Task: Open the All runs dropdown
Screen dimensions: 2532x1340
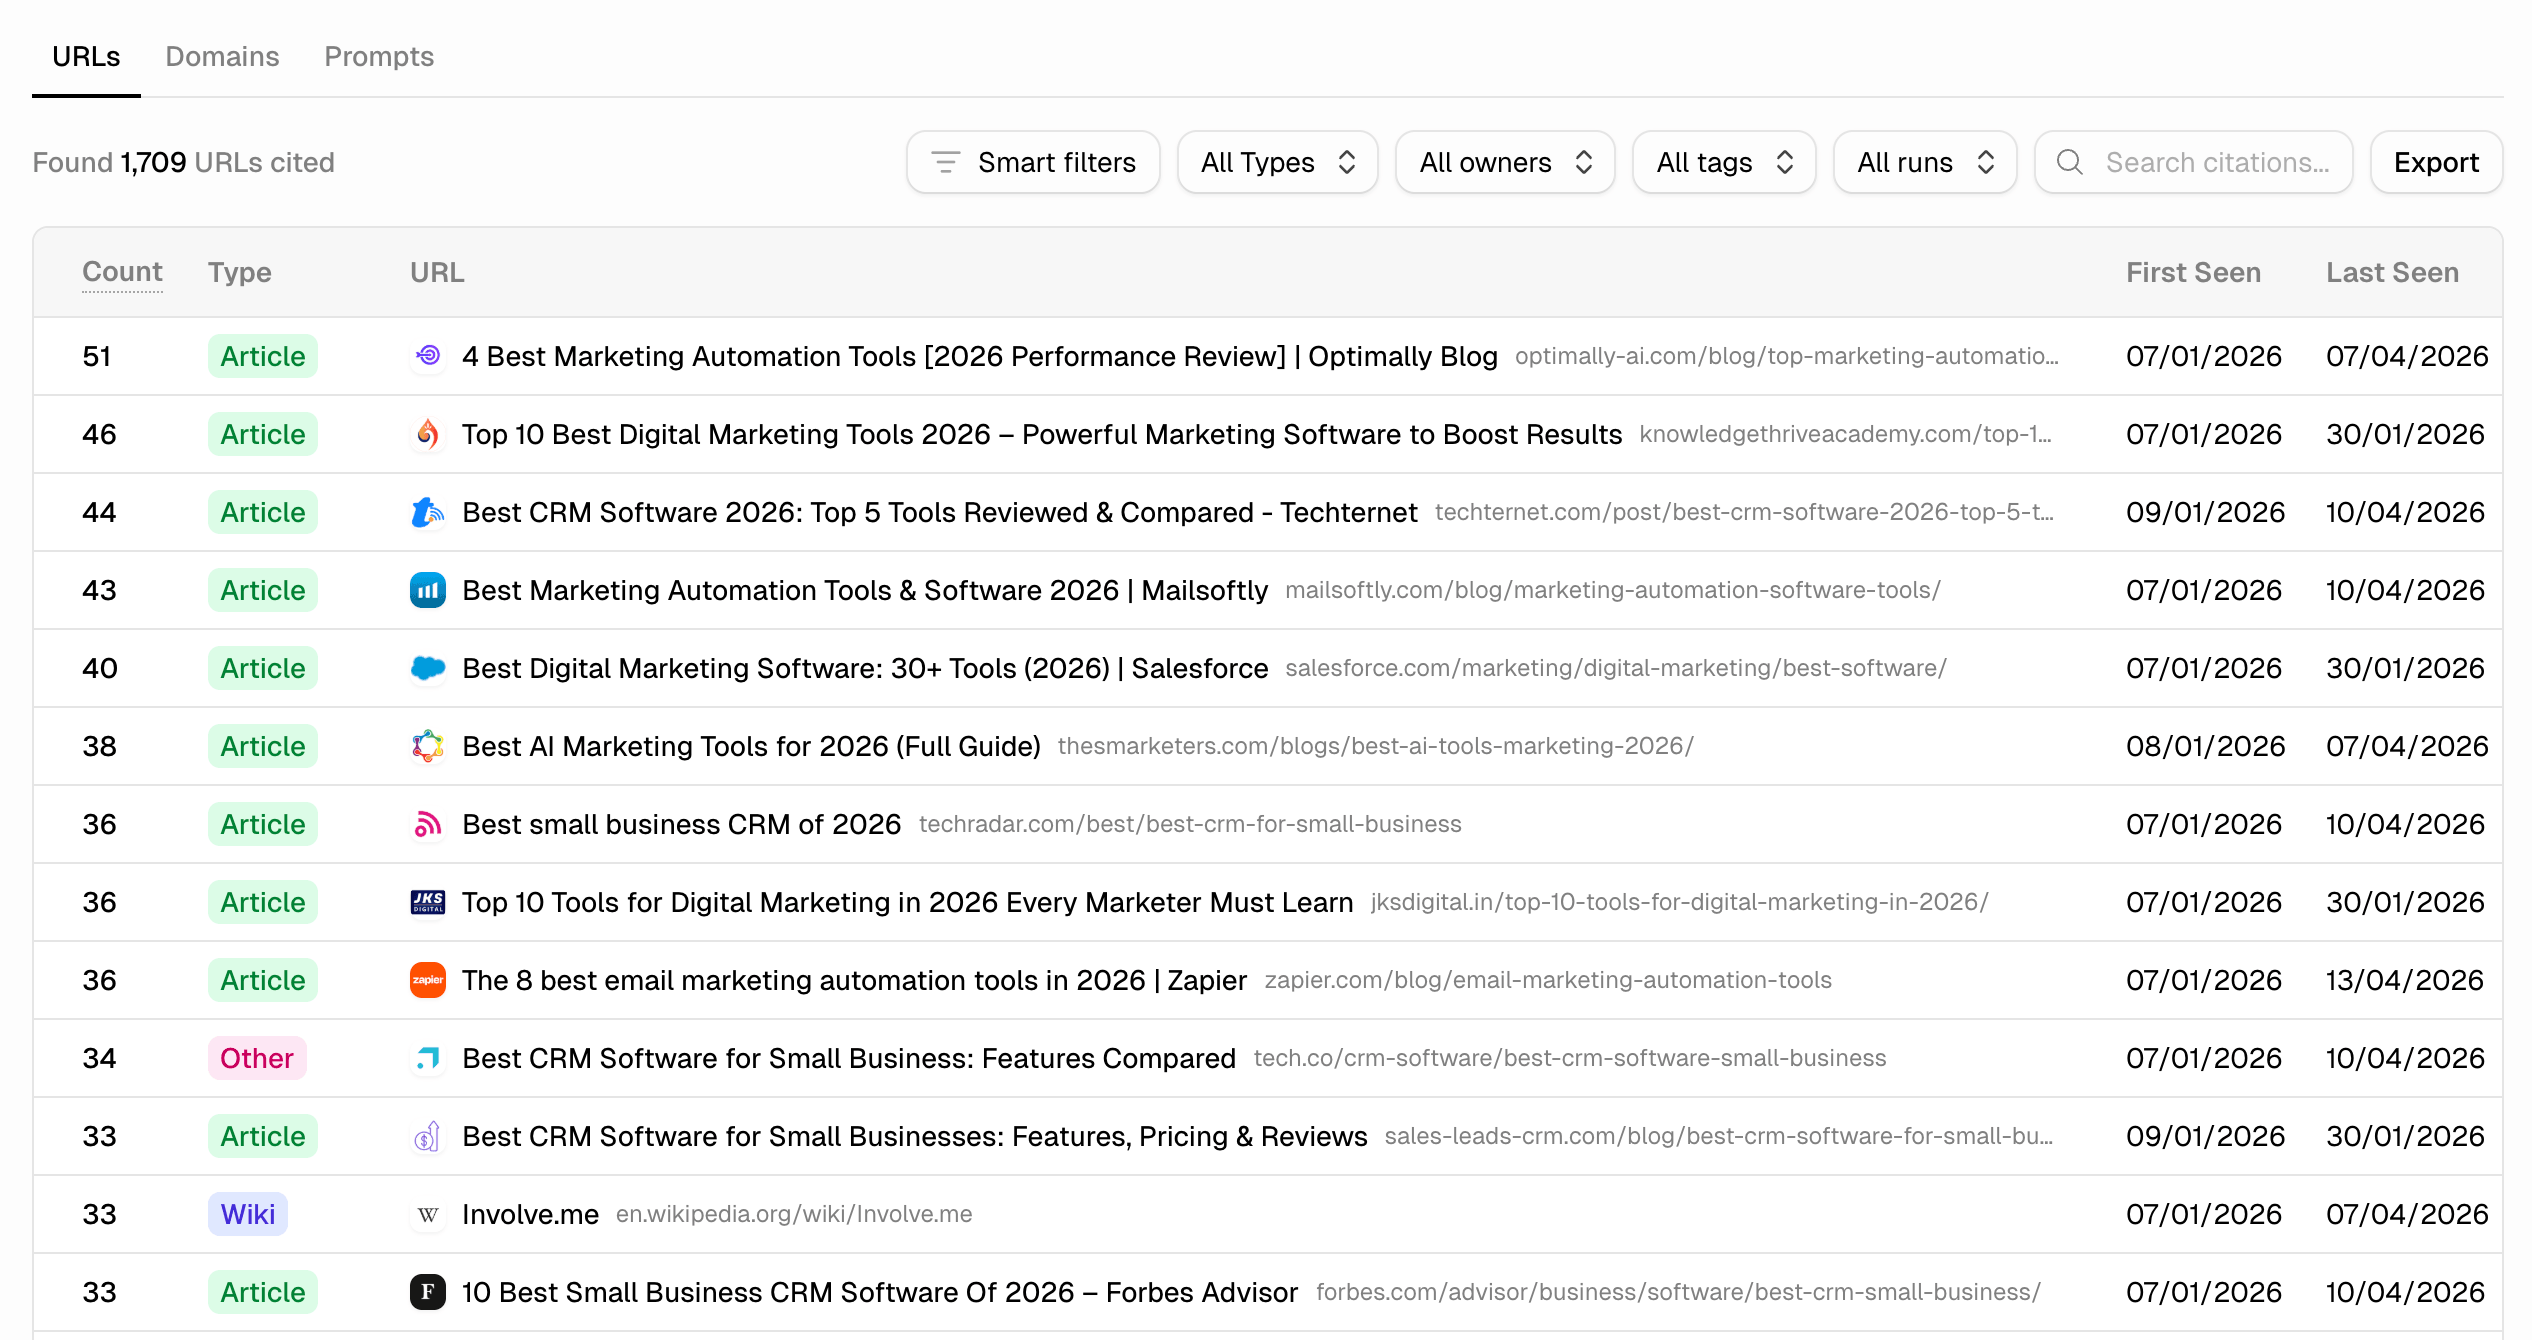Action: pos(1925,162)
